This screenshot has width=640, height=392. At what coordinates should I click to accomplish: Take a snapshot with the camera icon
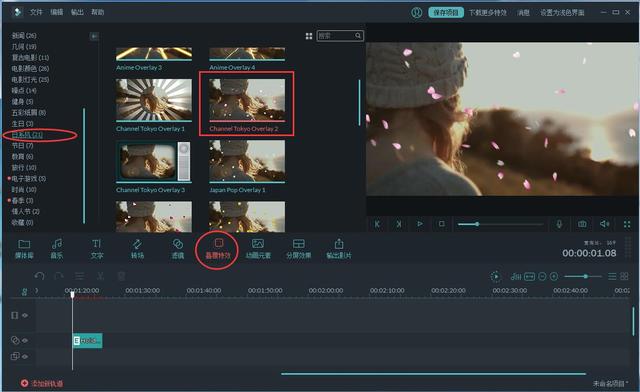582,224
